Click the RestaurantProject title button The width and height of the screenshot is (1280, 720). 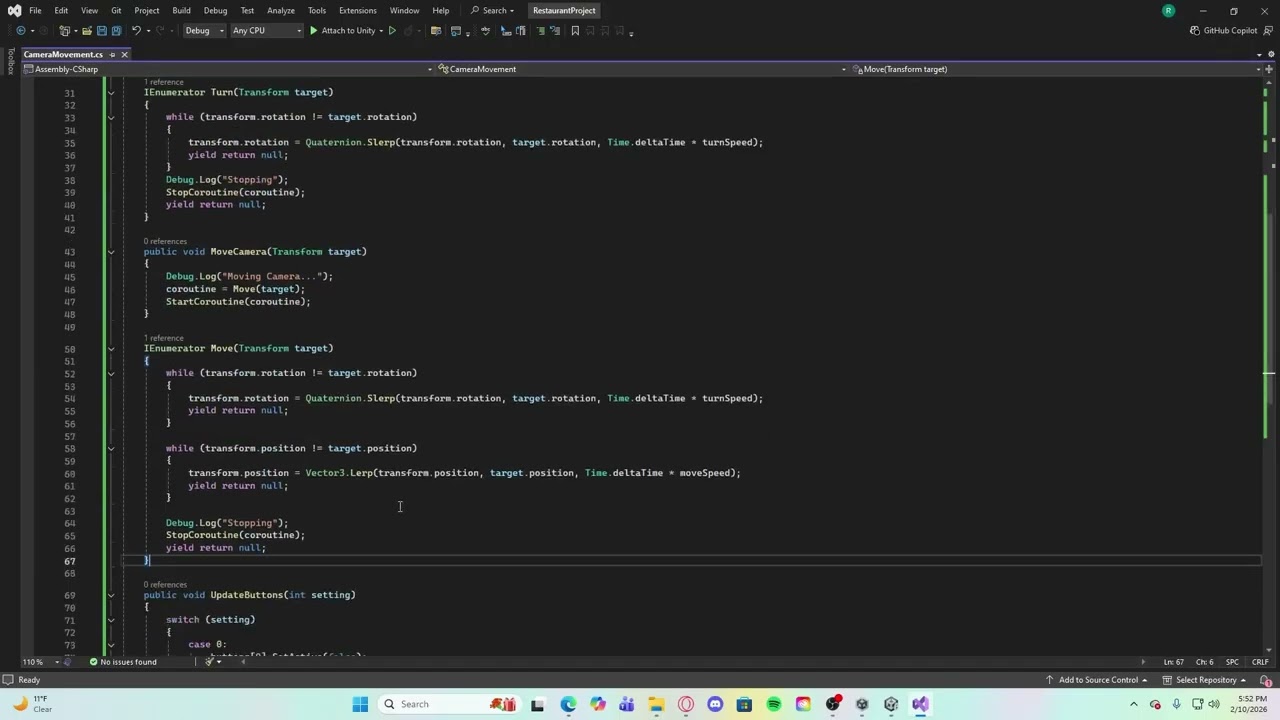pos(564,10)
